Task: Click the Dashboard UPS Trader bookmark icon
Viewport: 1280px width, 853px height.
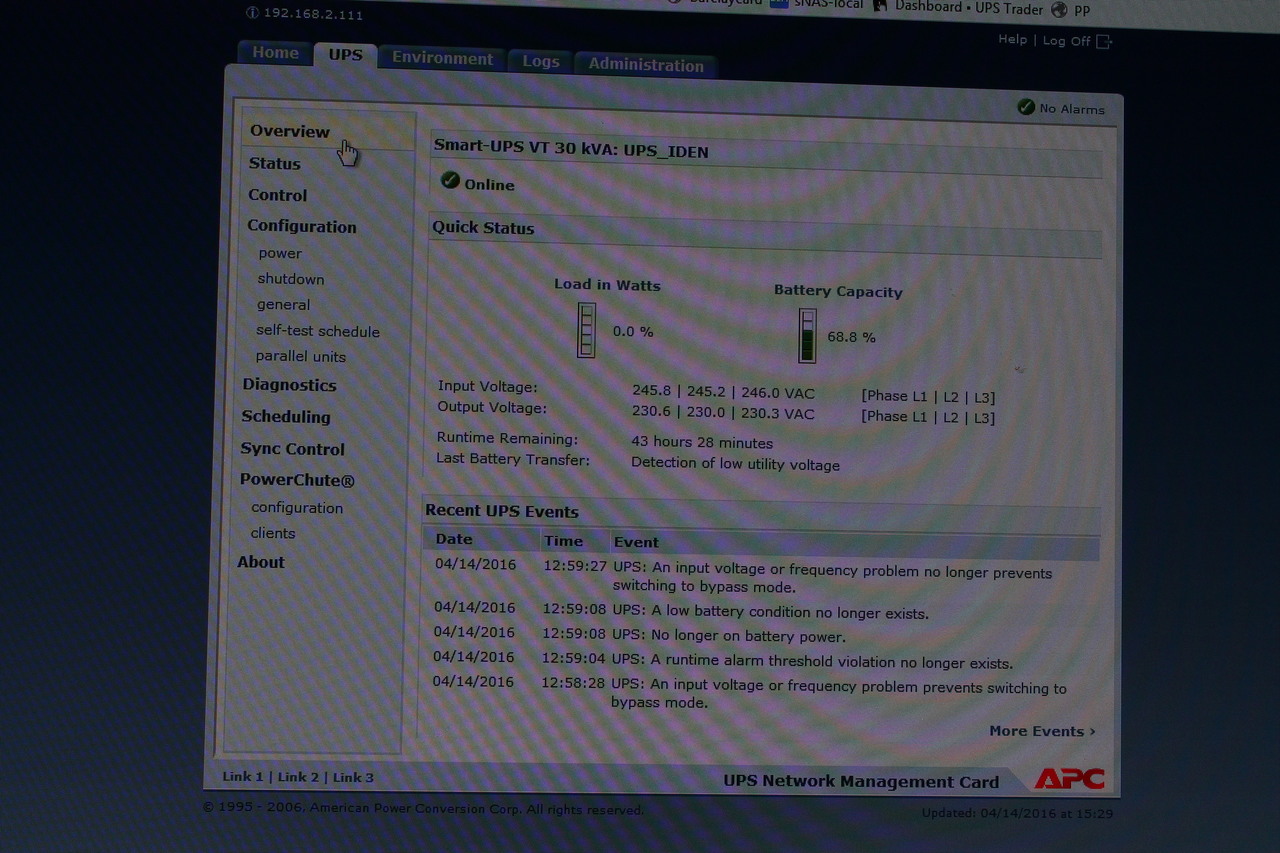Action: [880, 5]
